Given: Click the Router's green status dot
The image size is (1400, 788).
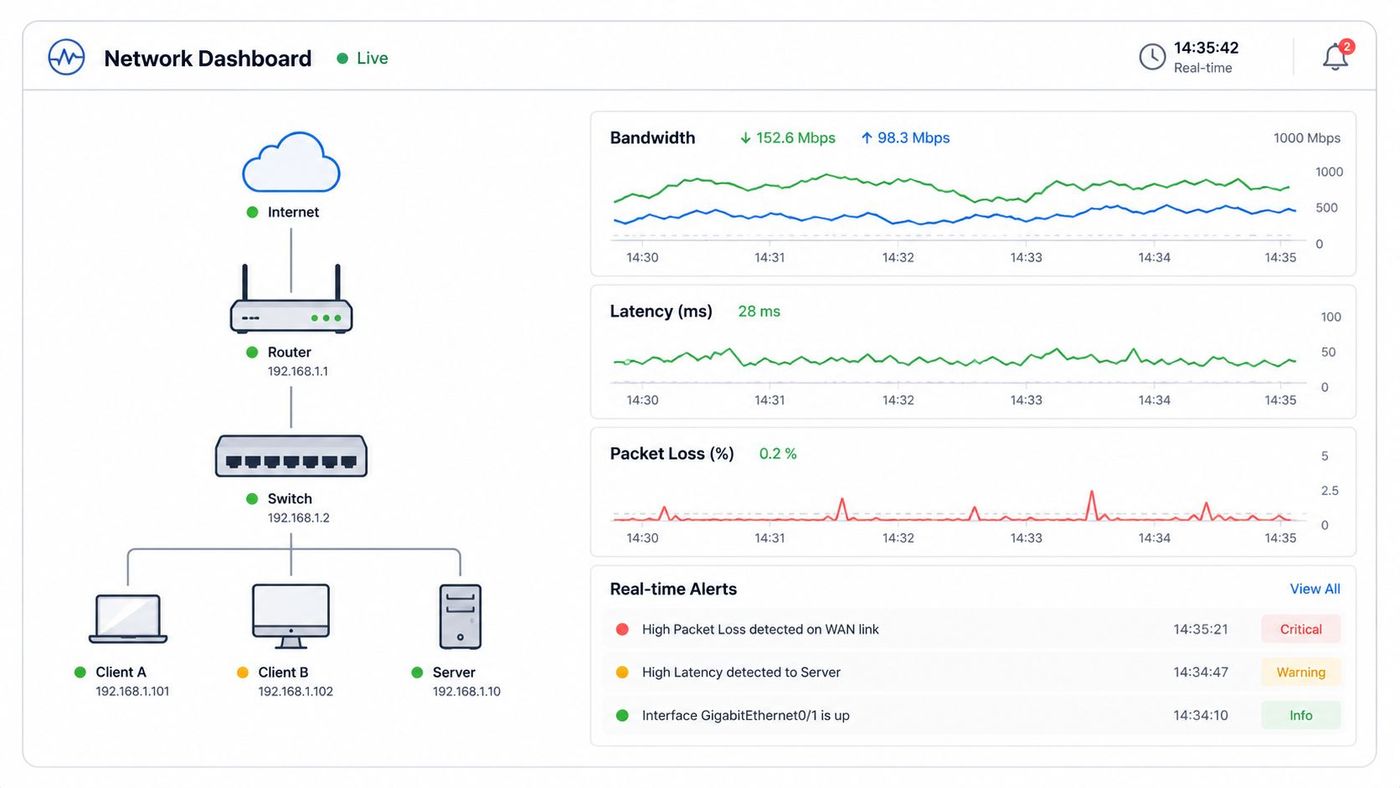Looking at the screenshot, I should (x=252, y=352).
